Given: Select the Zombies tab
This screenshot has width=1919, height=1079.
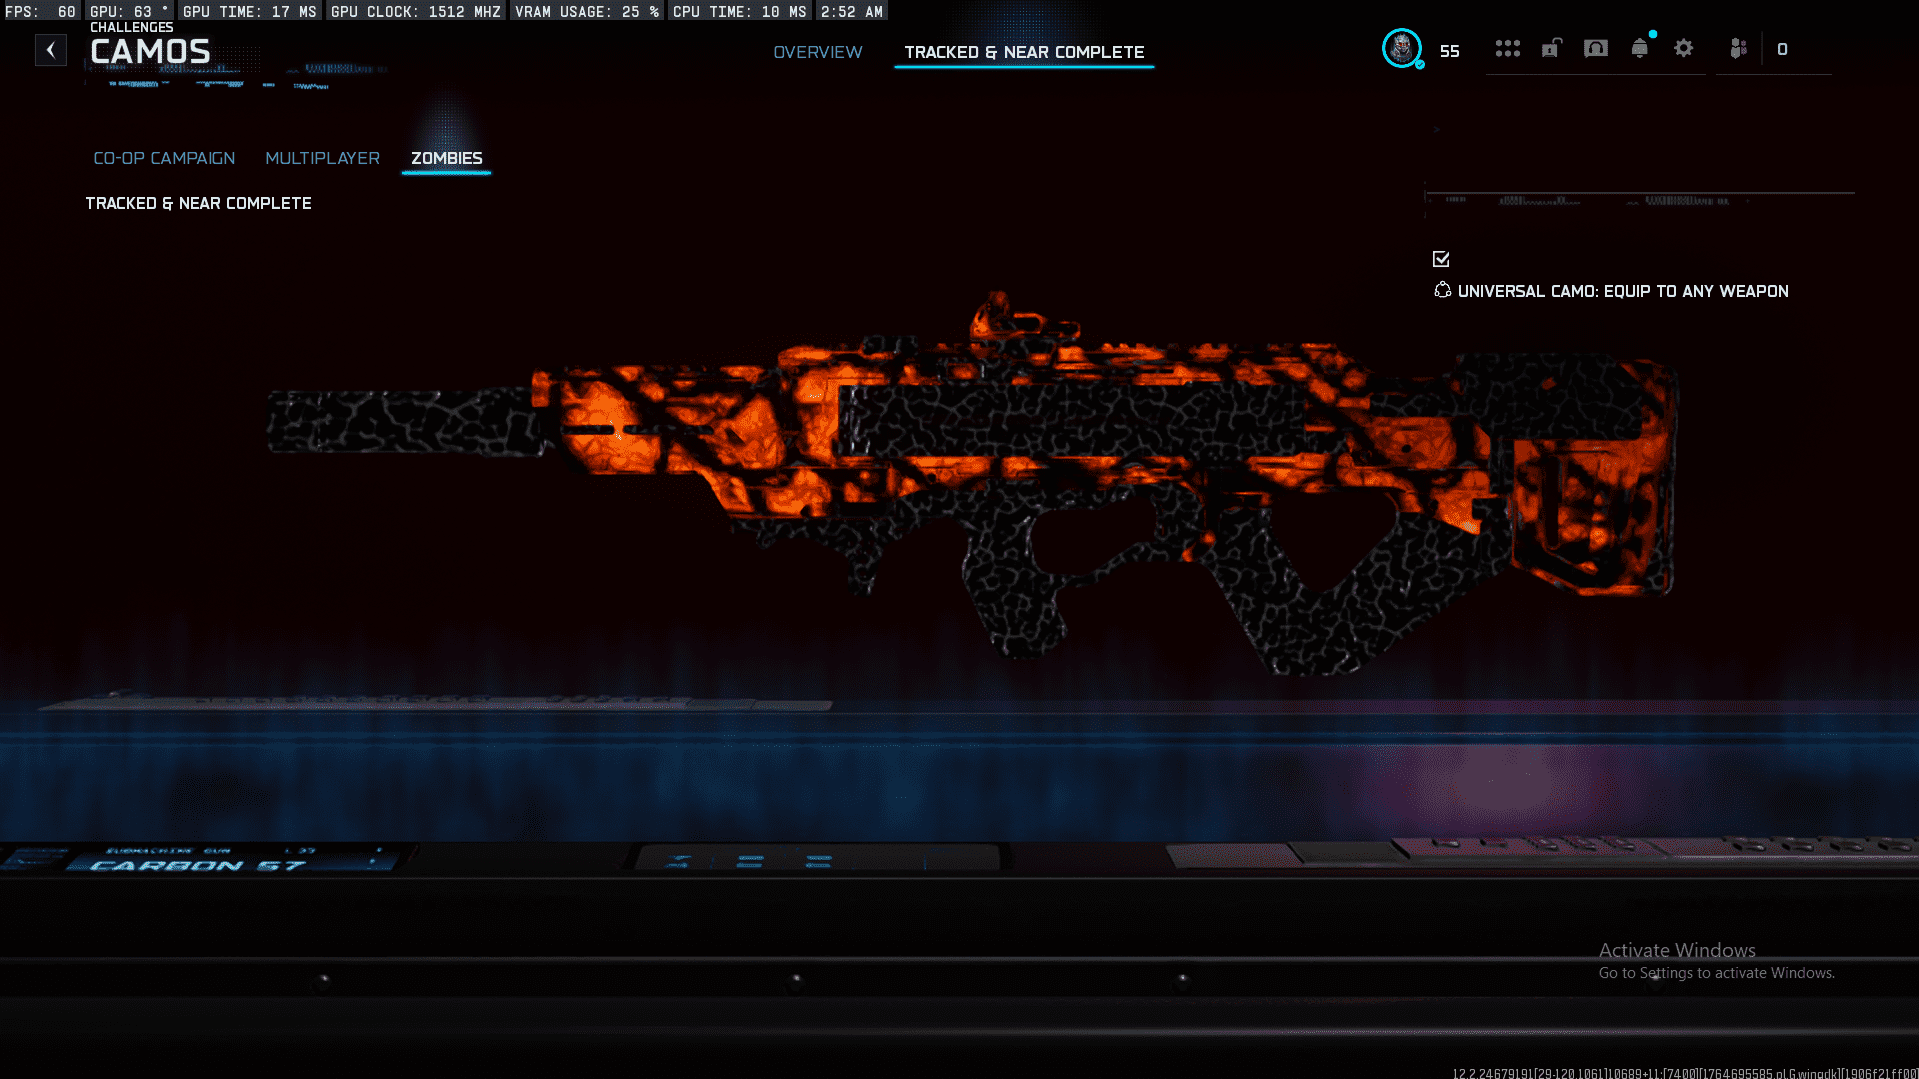Looking at the screenshot, I should click(x=446, y=158).
